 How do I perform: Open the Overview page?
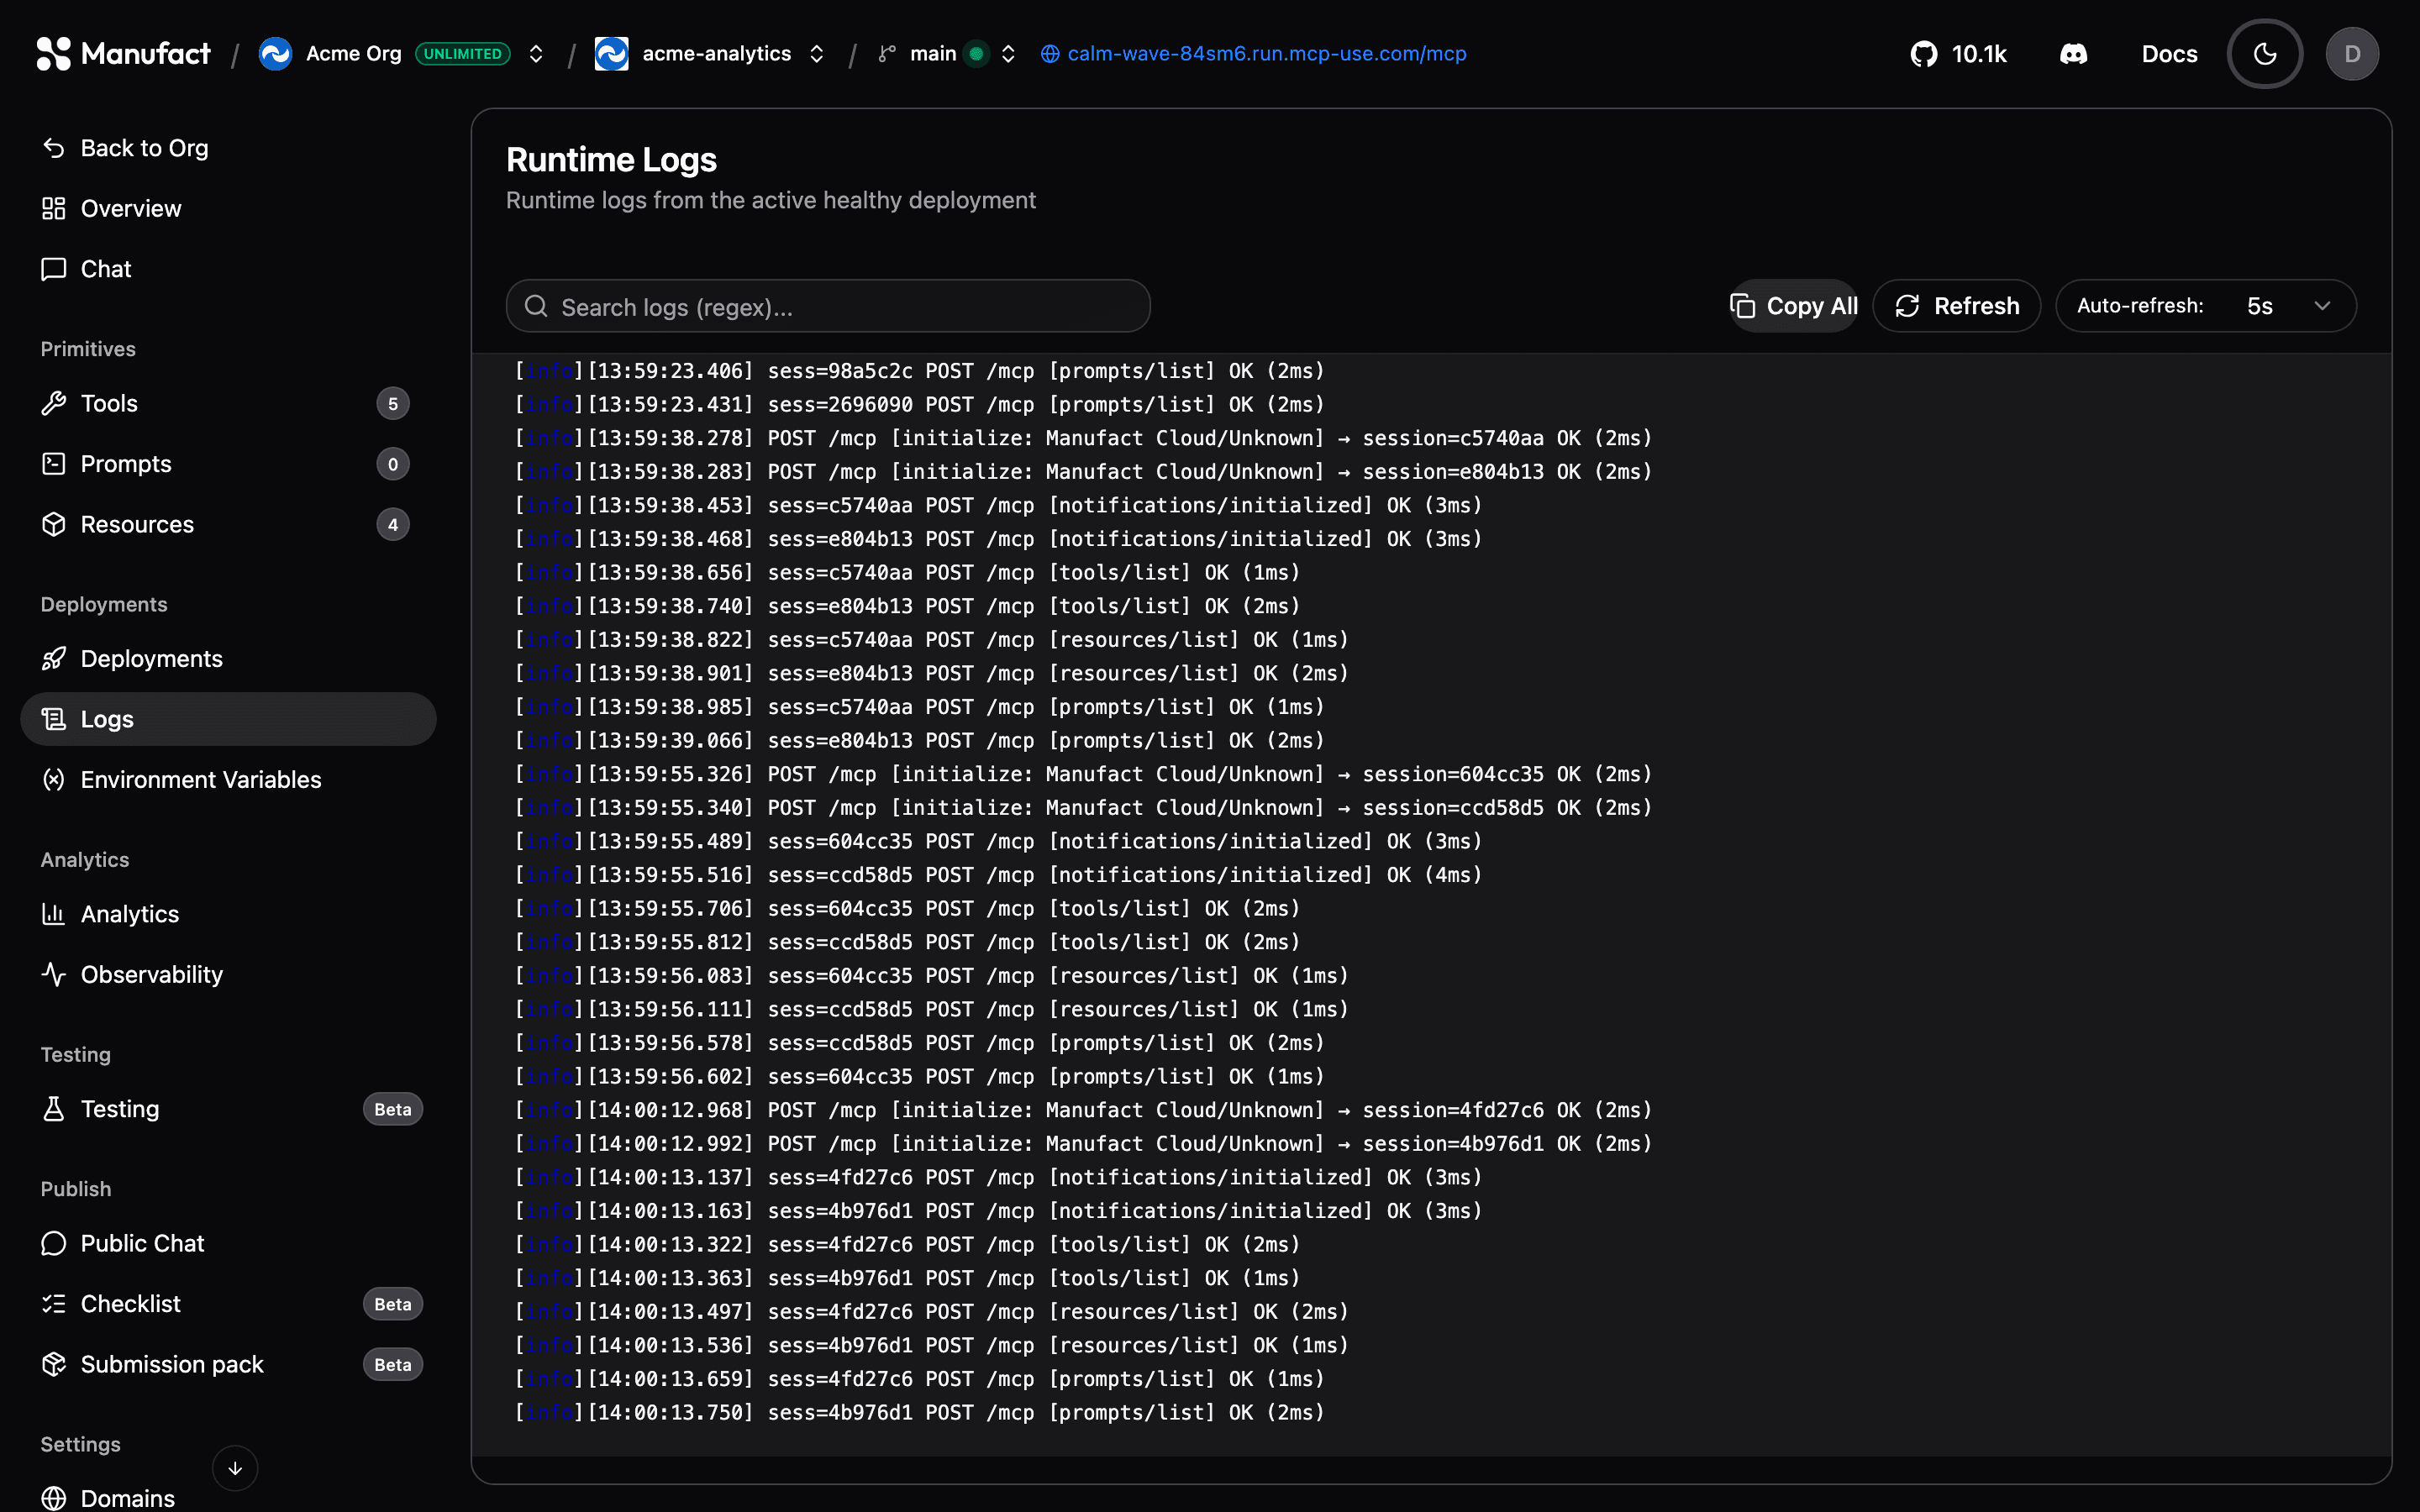coord(228,208)
